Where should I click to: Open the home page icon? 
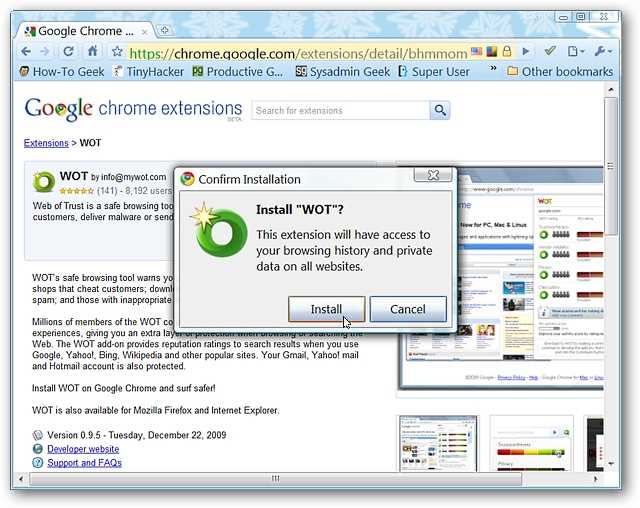pyautogui.click(x=93, y=51)
